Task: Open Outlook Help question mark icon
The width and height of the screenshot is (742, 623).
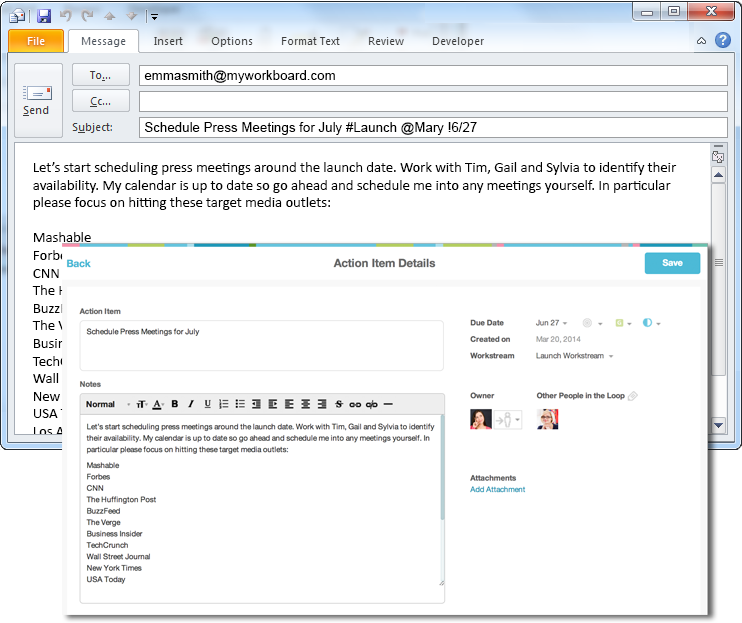Action: pyautogui.click(x=723, y=40)
